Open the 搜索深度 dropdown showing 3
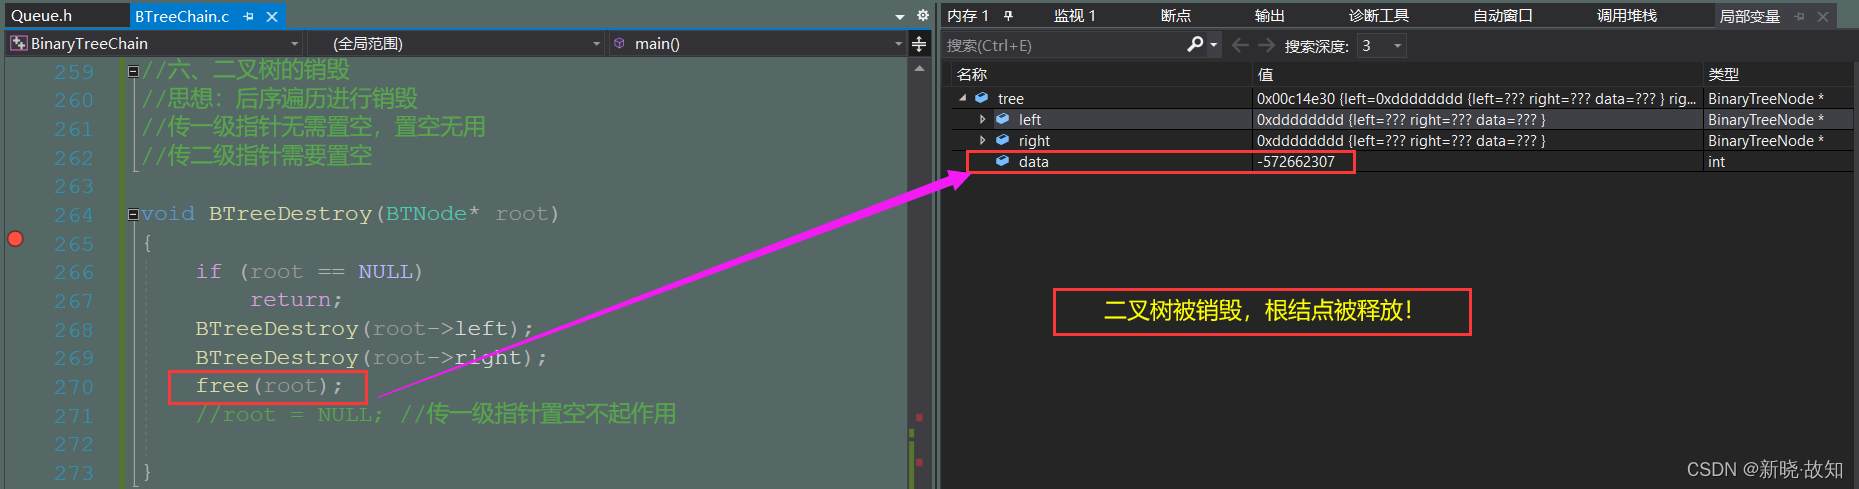This screenshot has height=489, width=1859. pyautogui.click(x=1381, y=45)
